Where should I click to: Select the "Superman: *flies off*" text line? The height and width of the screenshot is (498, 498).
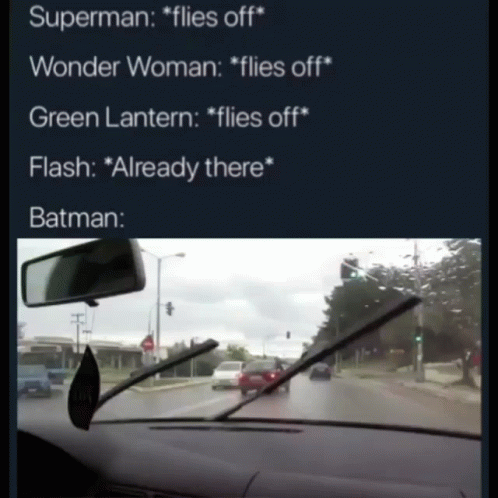coord(147,17)
